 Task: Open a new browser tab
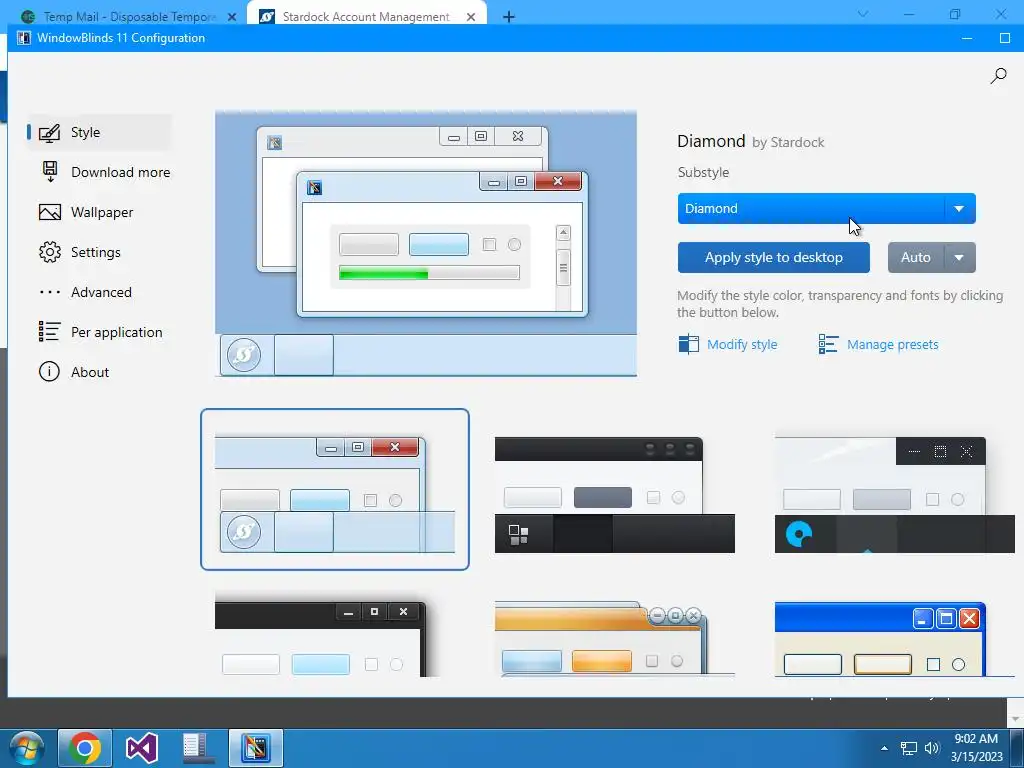tap(509, 17)
